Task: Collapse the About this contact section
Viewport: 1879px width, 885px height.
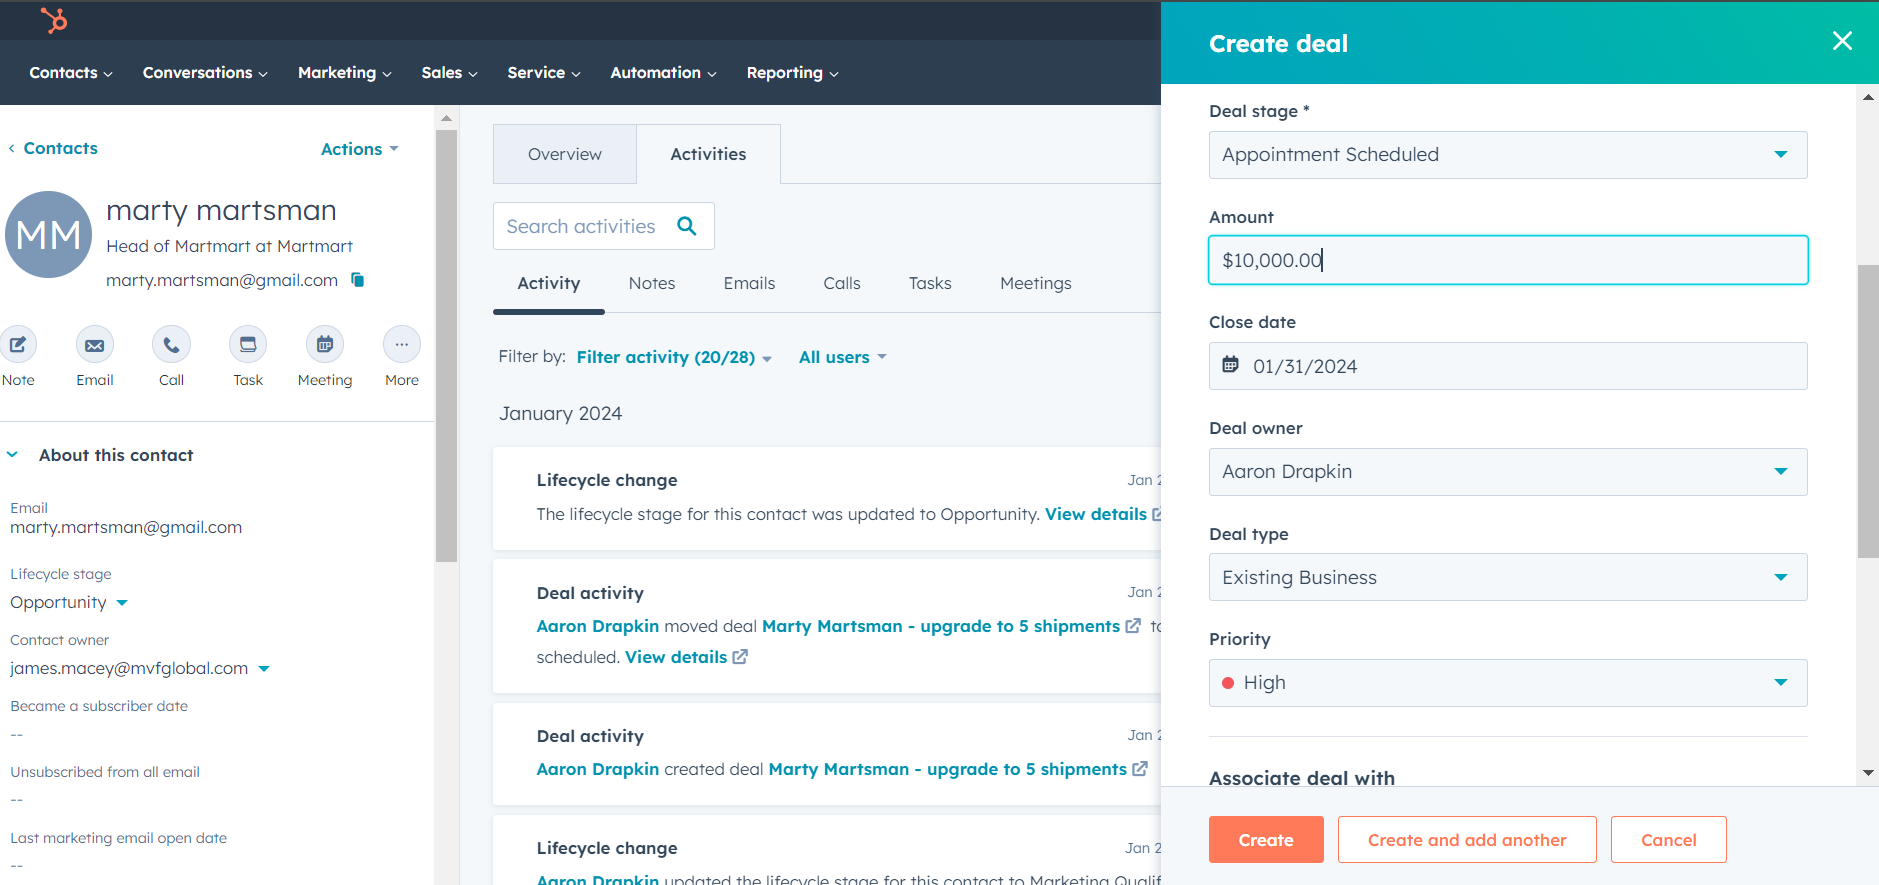Action: [x=13, y=455]
